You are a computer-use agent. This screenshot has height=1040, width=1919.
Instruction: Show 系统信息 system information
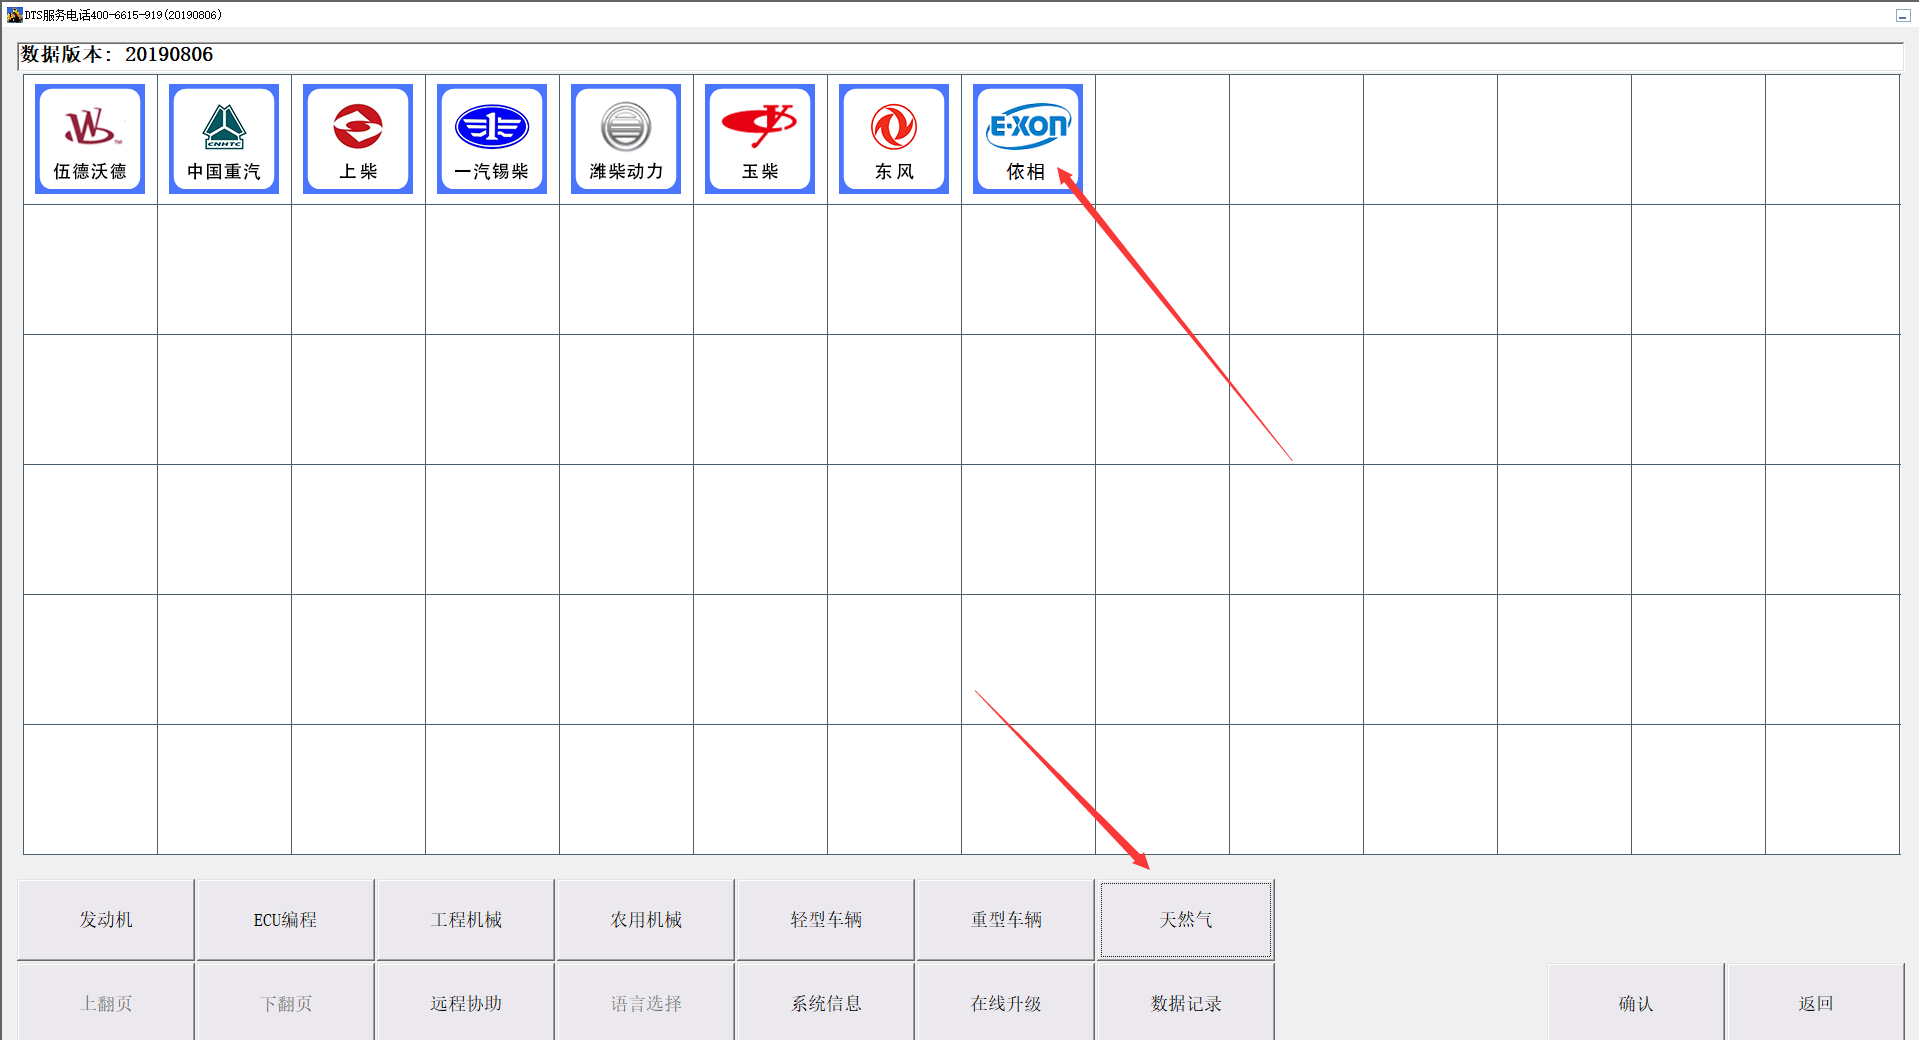pos(826,1002)
